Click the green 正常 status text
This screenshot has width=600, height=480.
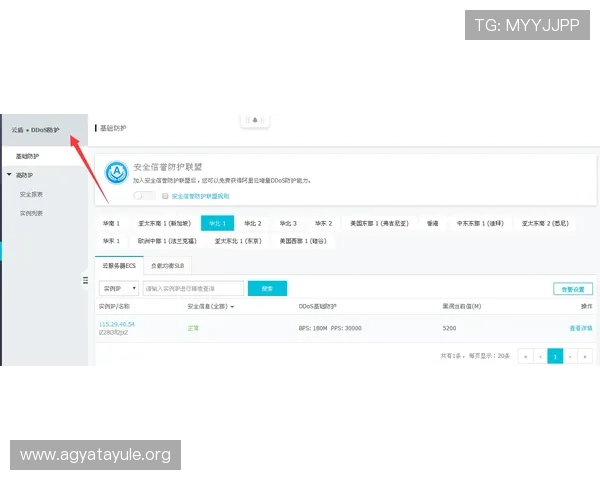(x=193, y=328)
